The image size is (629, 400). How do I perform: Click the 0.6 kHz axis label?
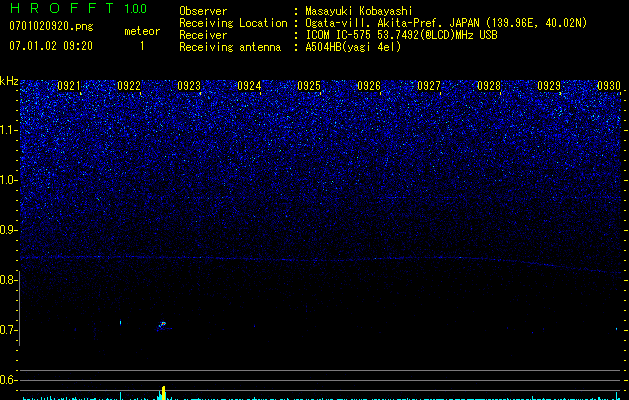[9, 380]
